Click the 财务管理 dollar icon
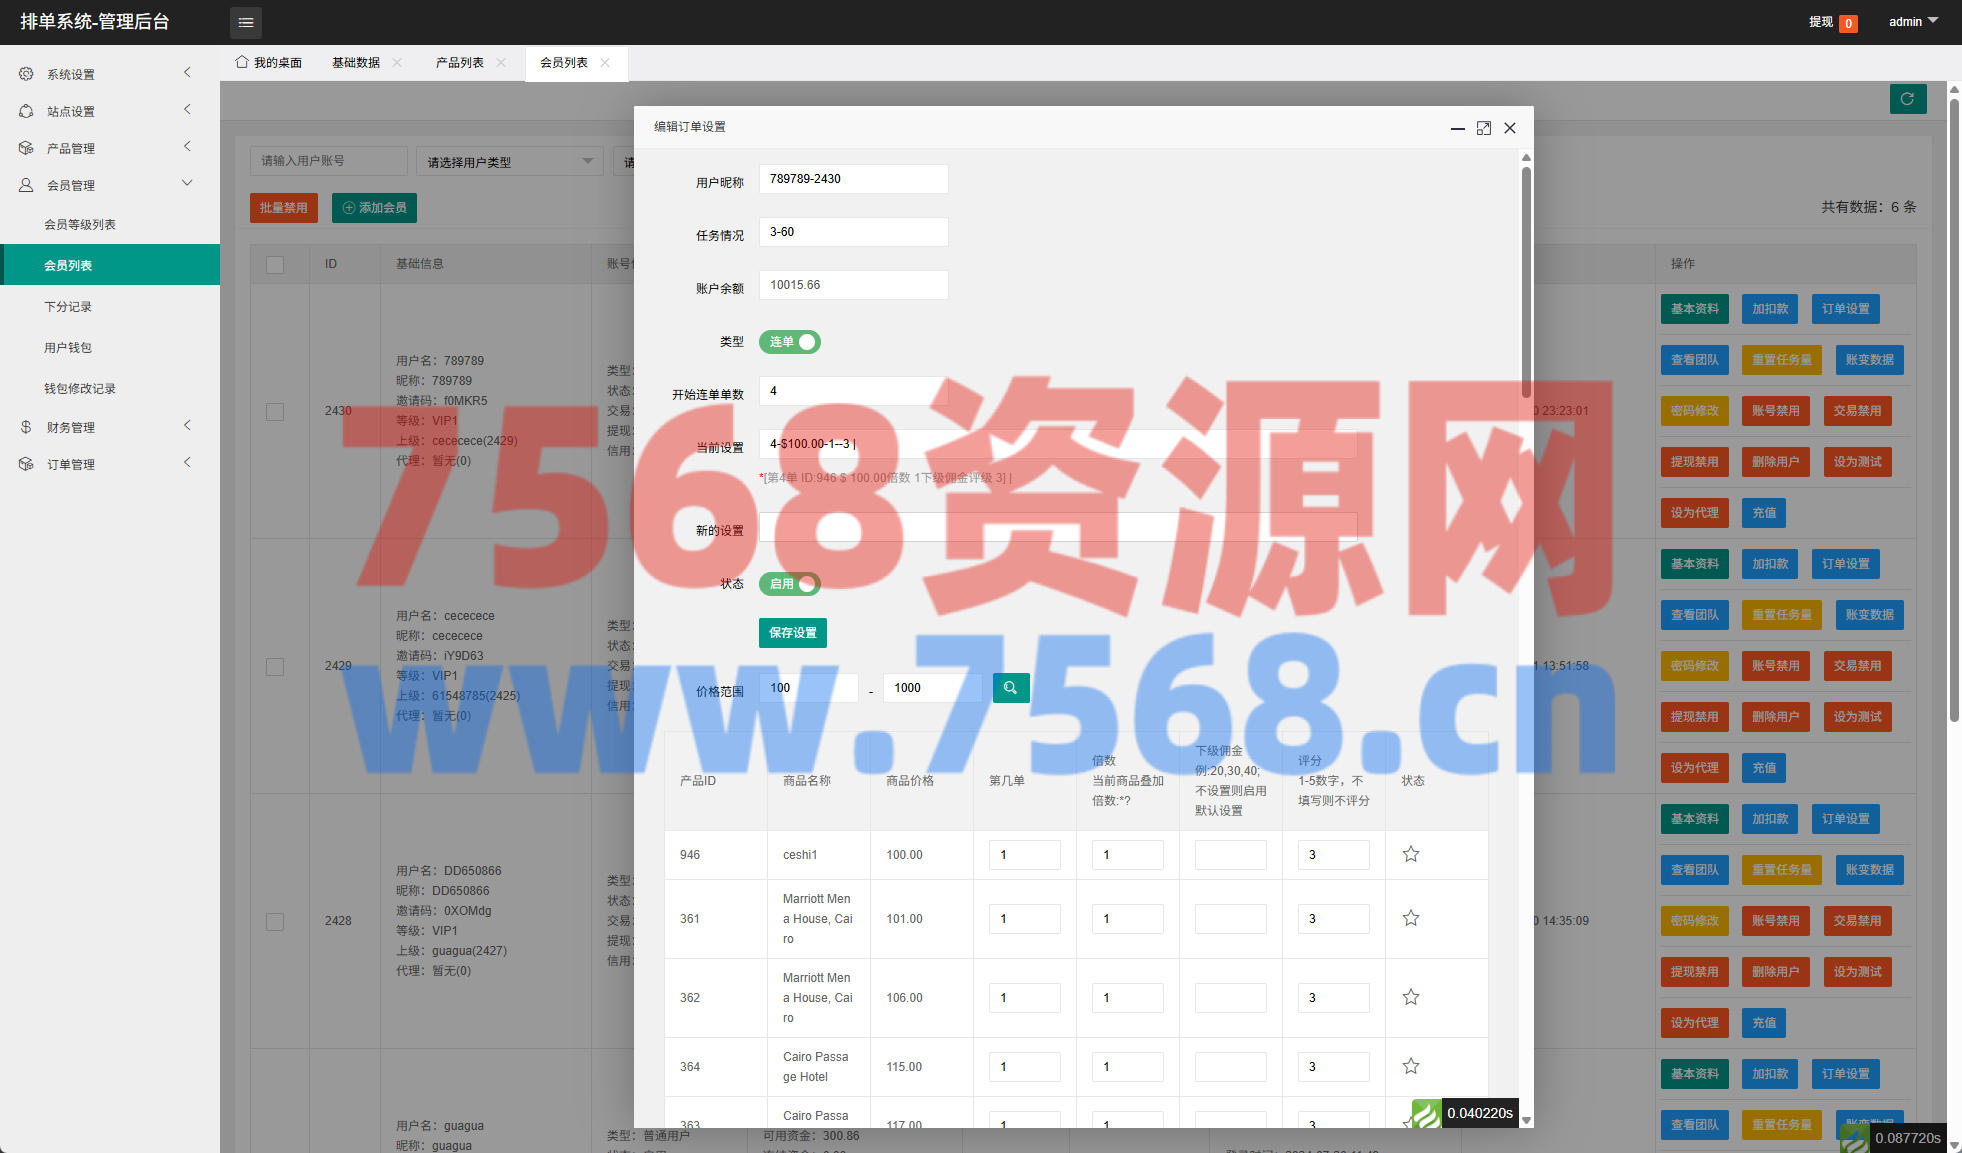This screenshot has height=1153, width=1962. [26, 427]
